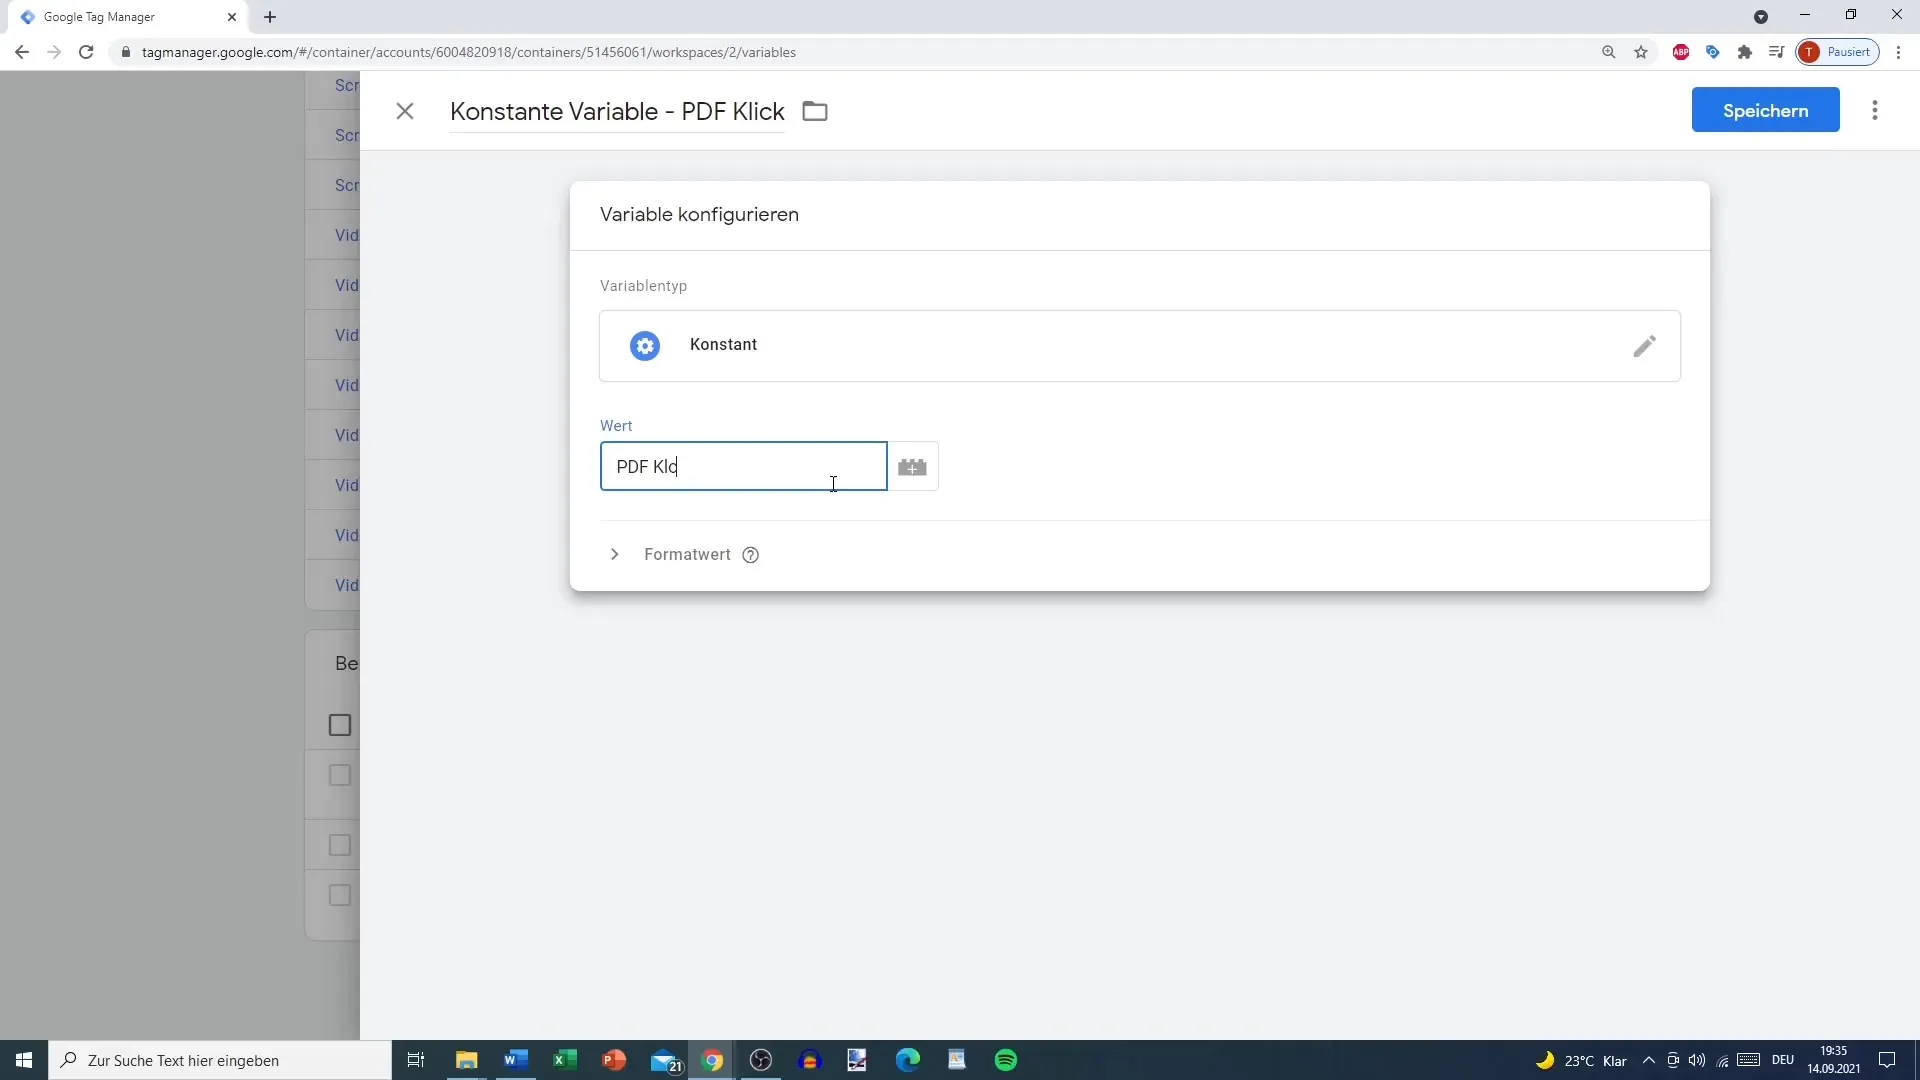This screenshot has height=1080, width=1920.
Task: Expand the Formatwert section
Action: click(x=615, y=555)
